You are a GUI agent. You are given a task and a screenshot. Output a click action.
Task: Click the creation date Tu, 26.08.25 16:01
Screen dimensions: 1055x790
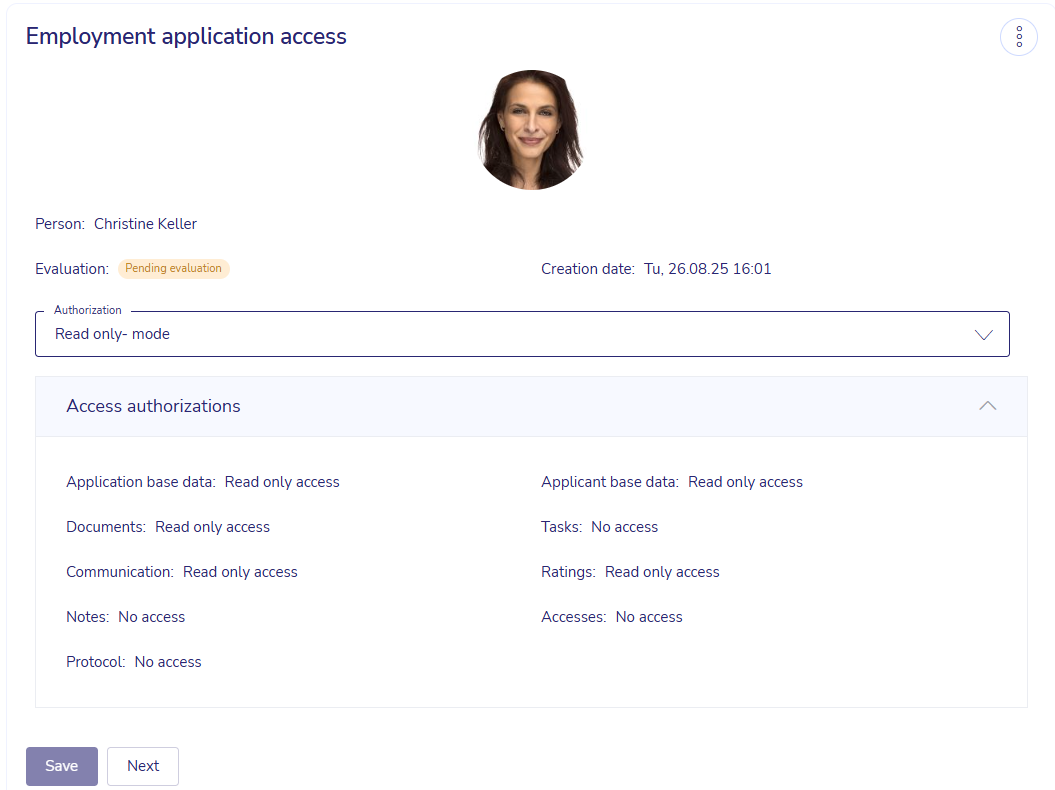pos(707,269)
